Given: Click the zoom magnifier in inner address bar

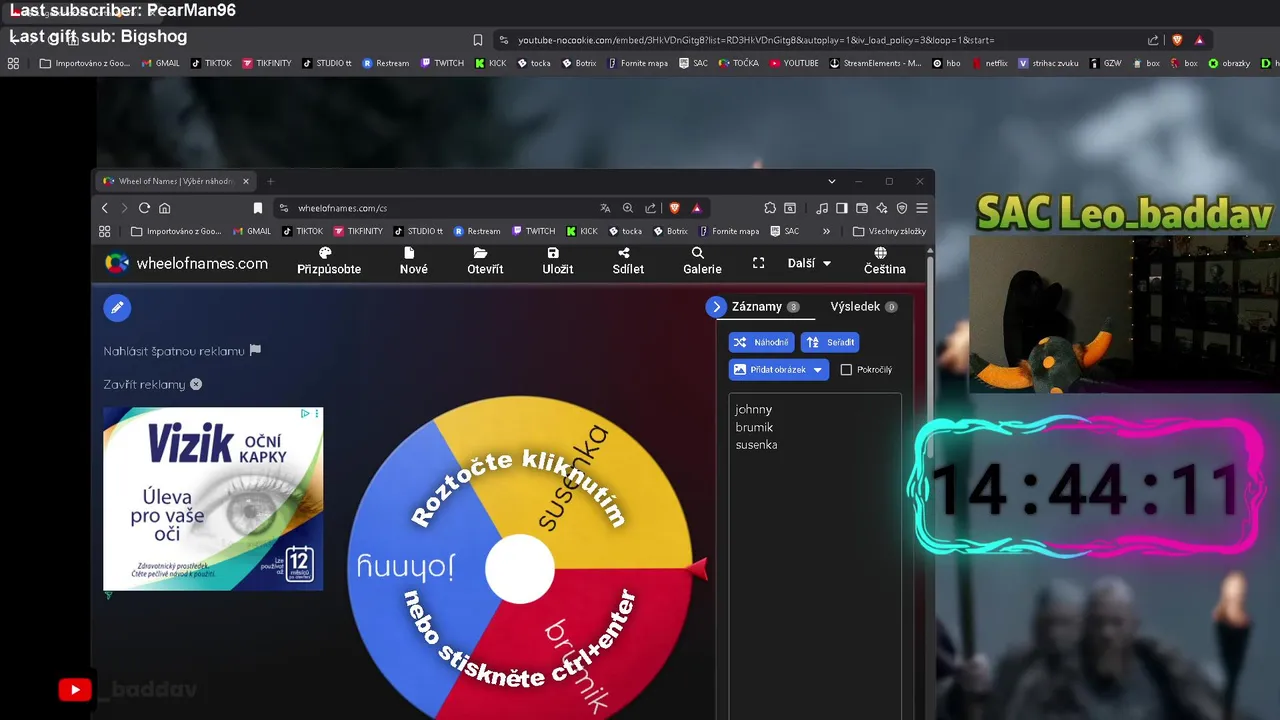Looking at the screenshot, I should (x=628, y=208).
